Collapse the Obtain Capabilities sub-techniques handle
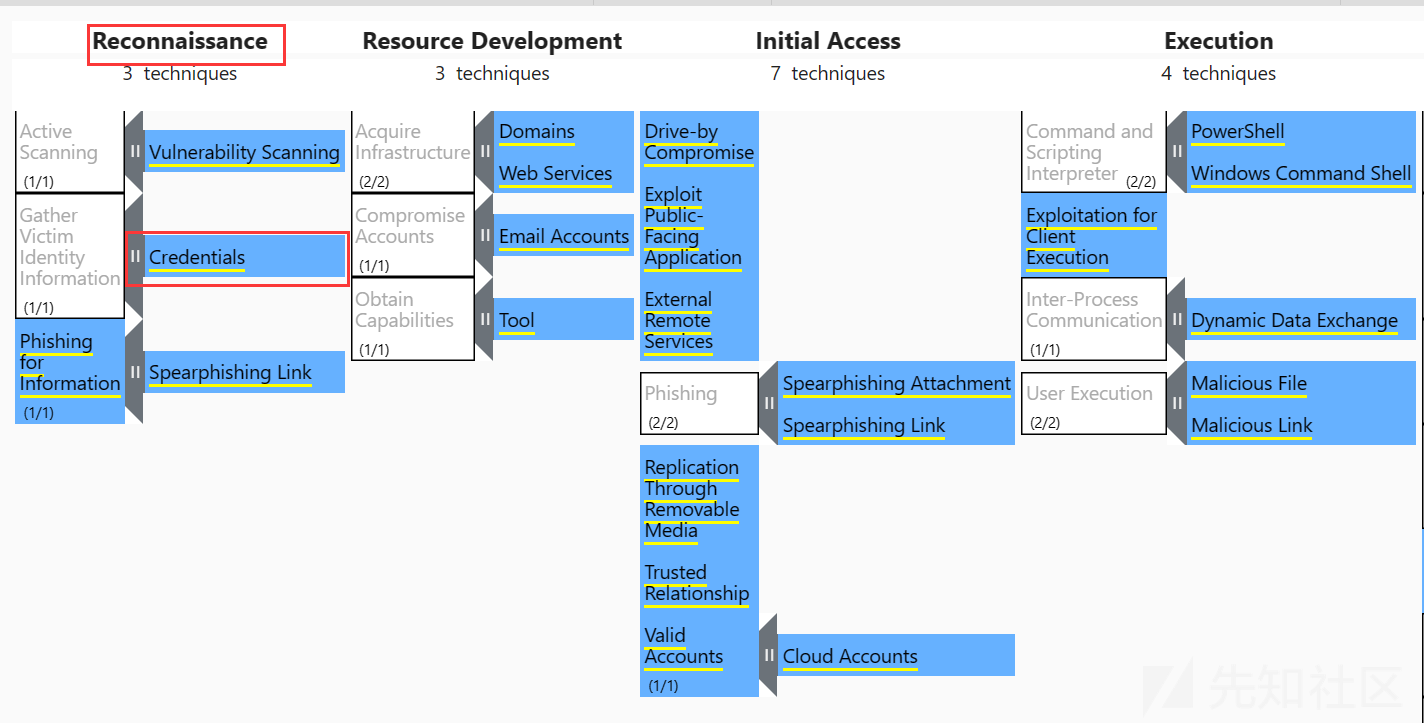This screenshot has height=723, width=1424. tap(484, 320)
